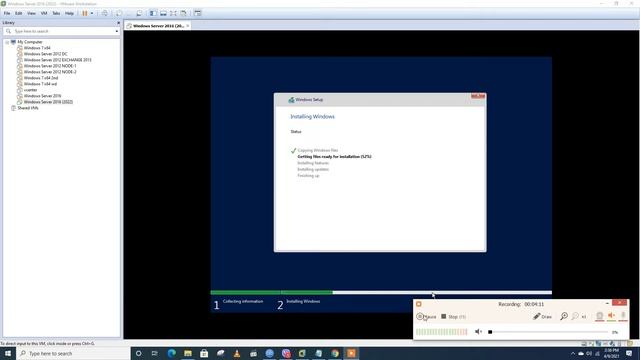Select Windows 7 x64 wd VM
This screenshot has height=360, width=640.
click(x=40, y=84)
